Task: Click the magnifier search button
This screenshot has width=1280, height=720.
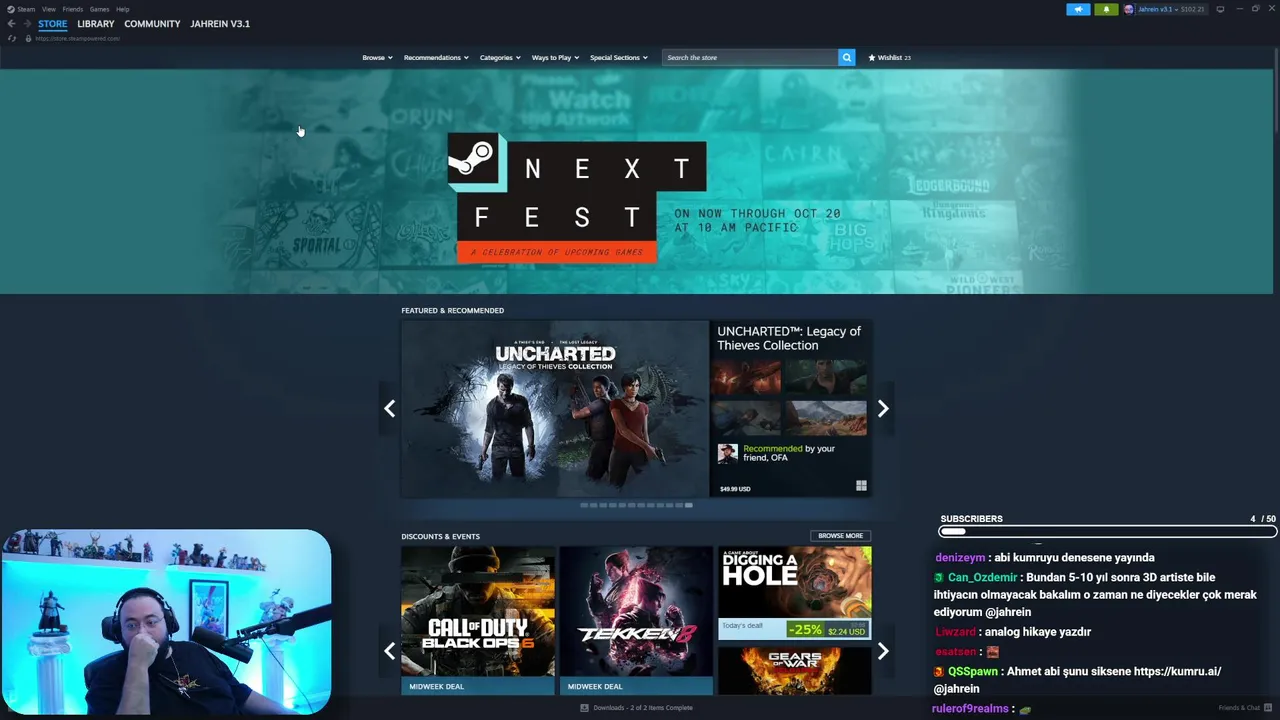Action: click(846, 57)
